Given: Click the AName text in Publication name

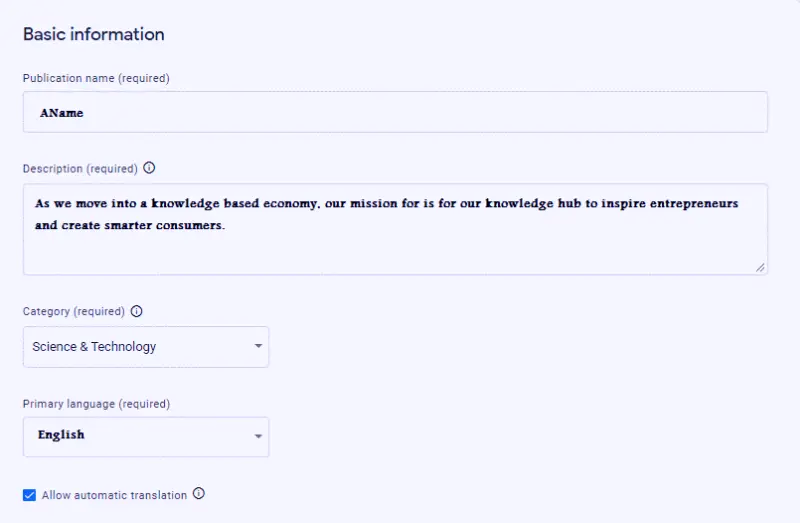Looking at the screenshot, I should 62,113.
